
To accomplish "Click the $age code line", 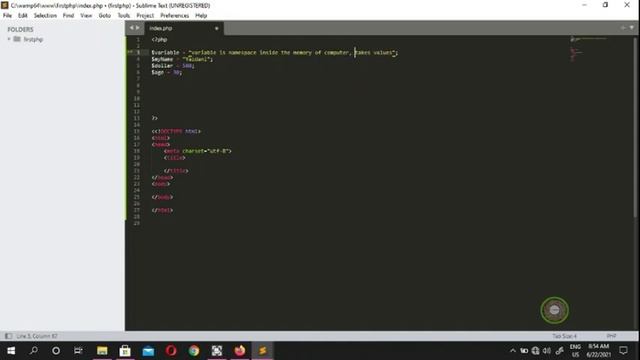I will click(167, 72).
